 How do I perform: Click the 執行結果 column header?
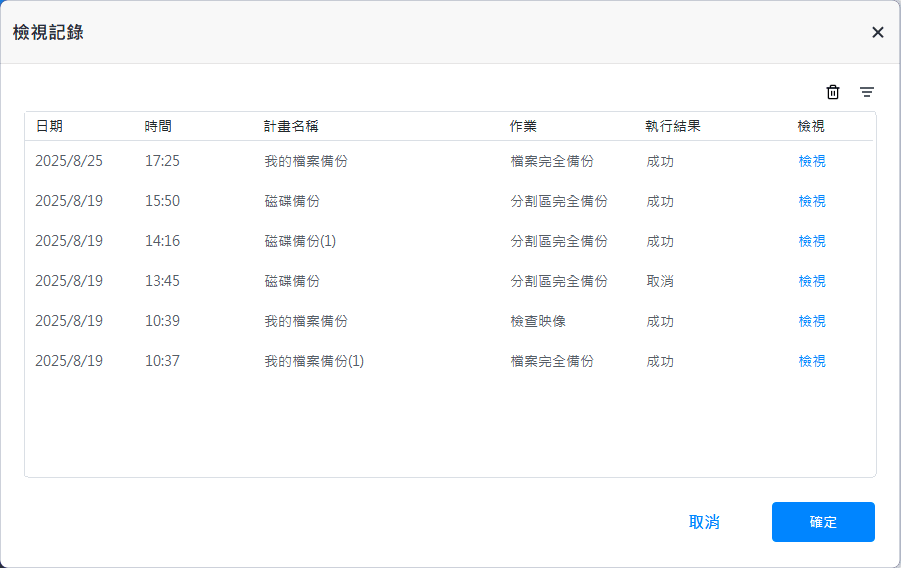click(673, 126)
